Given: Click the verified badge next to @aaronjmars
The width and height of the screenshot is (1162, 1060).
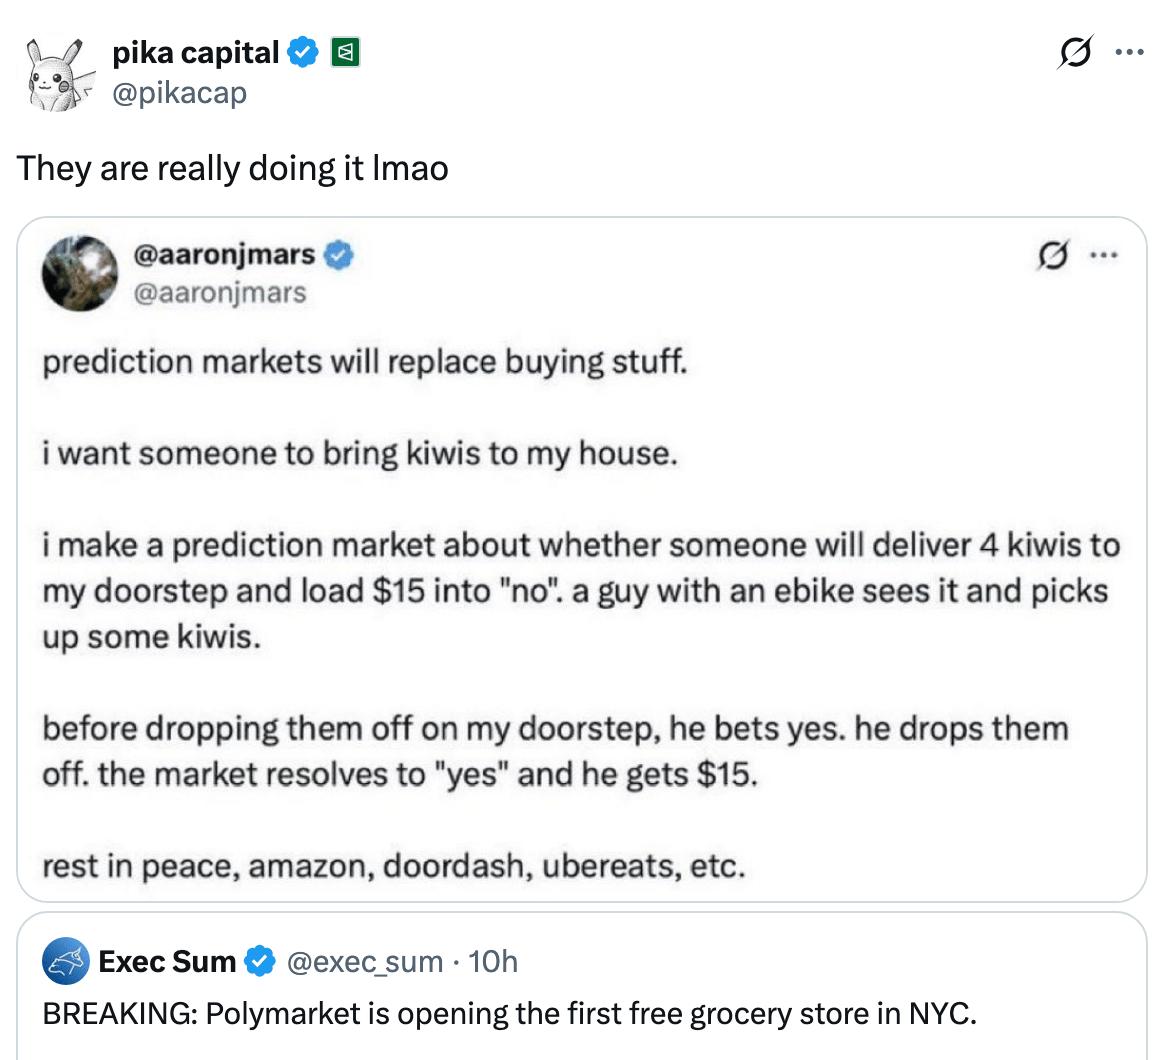Looking at the screenshot, I should [340, 255].
